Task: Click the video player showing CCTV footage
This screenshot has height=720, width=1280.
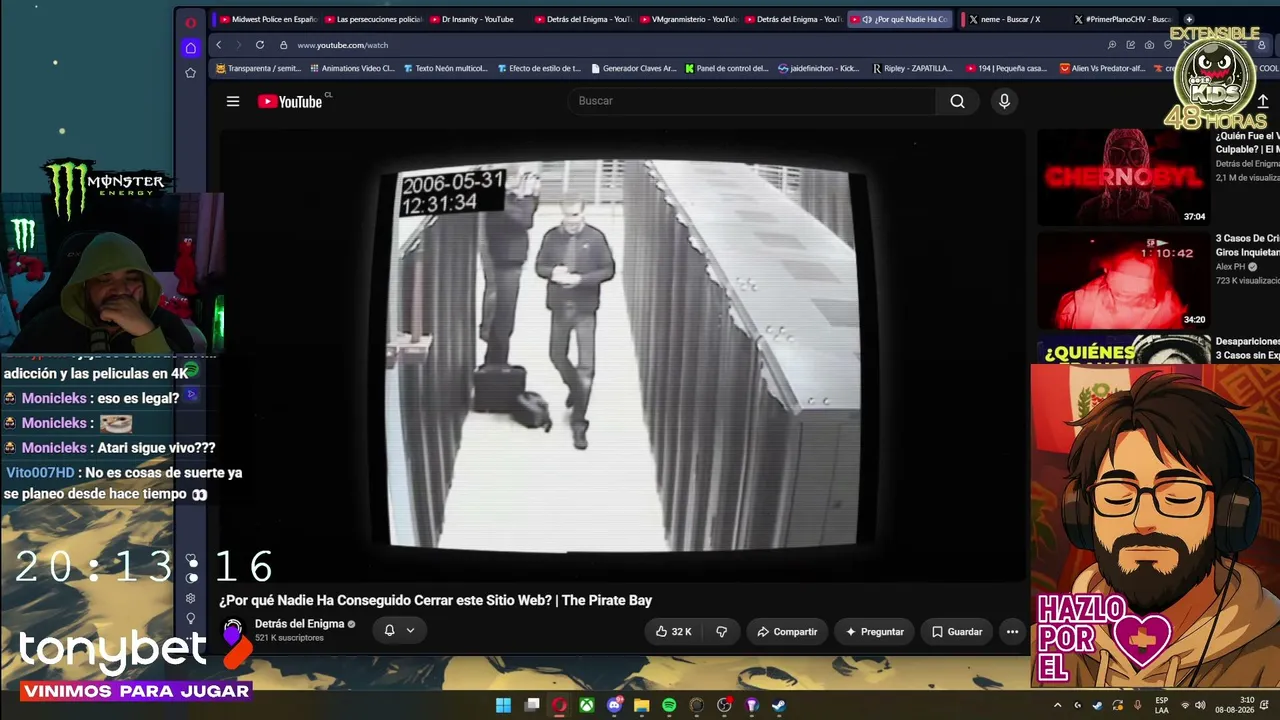Action: 622,355
